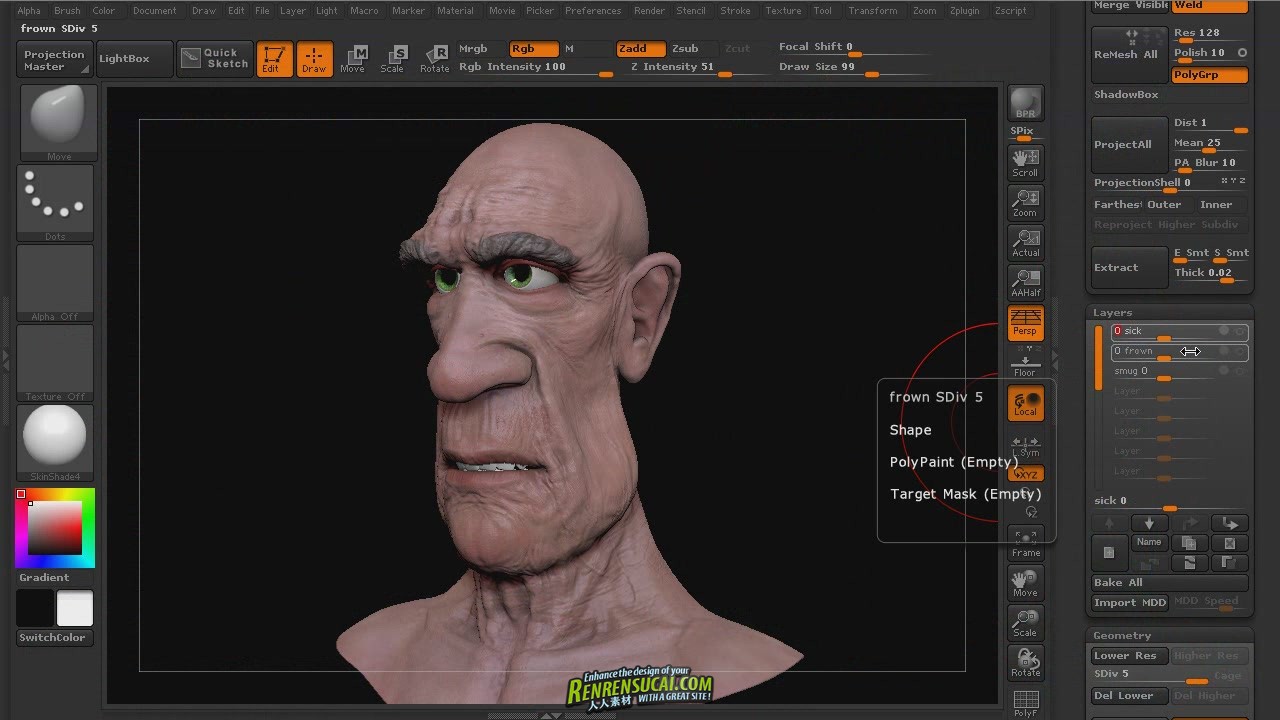Click the Frame icon
The width and height of the screenshot is (1280, 720).
click(x=1025, y=542)
